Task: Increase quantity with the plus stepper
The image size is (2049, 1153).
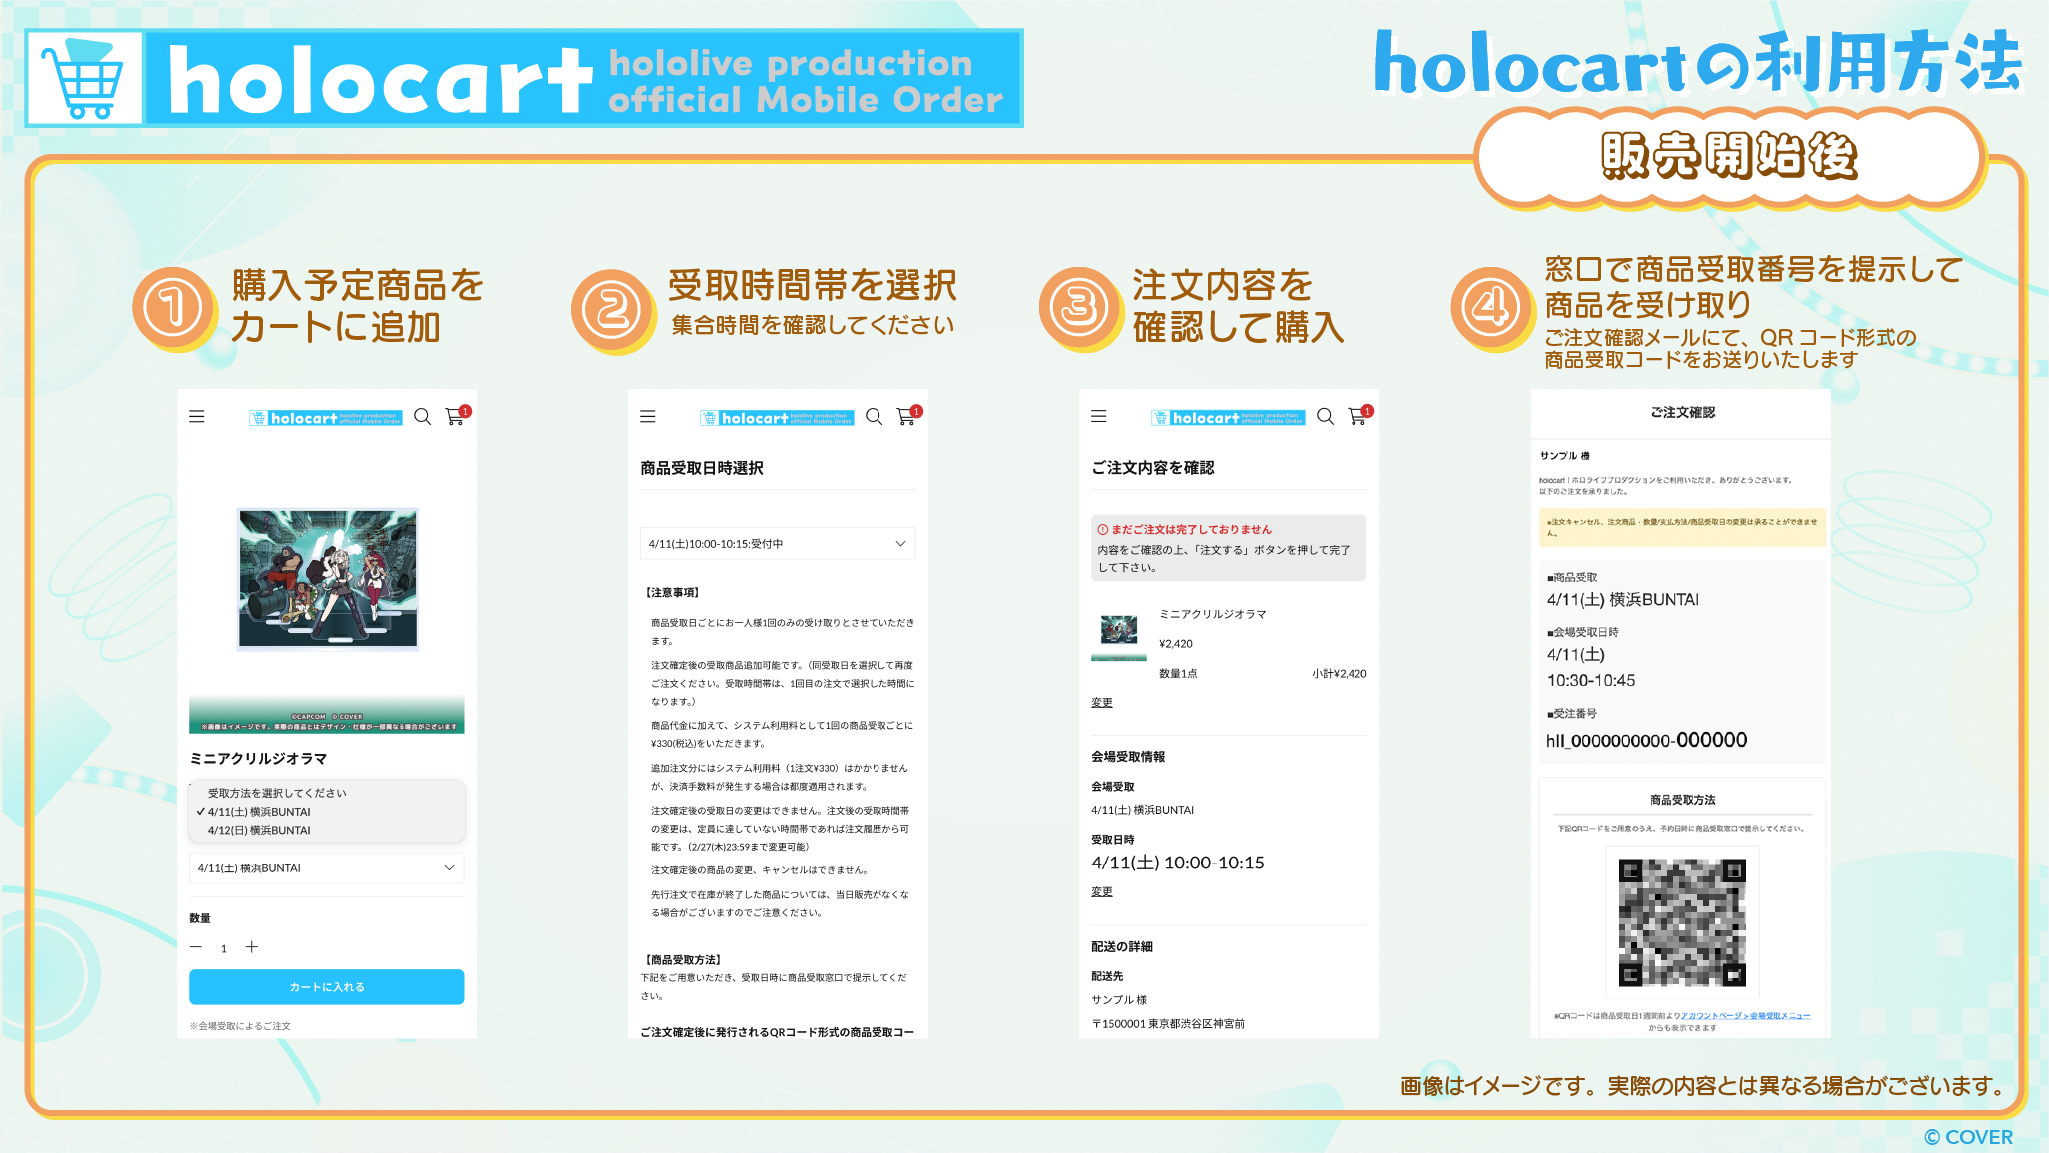Action: (252, 947)
